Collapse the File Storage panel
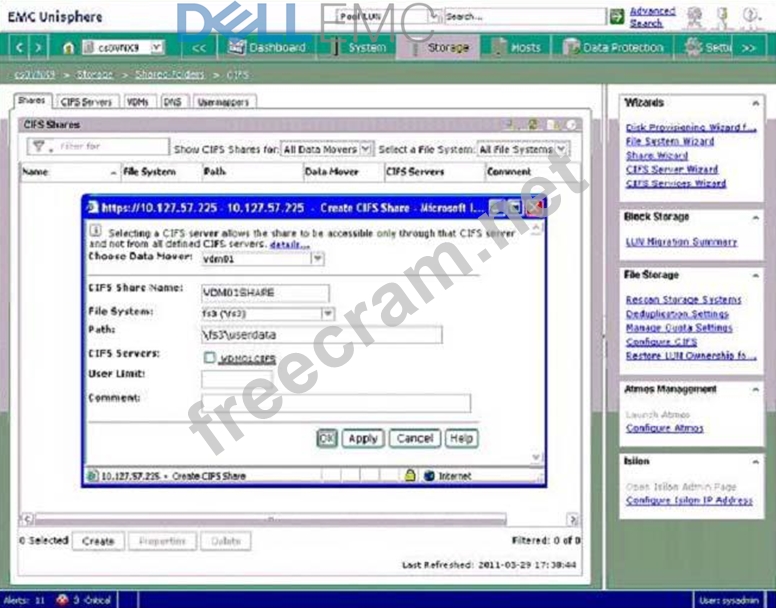The width and height of the screenshot is (776, 608). pyautogui.click(x=755, y=276)
